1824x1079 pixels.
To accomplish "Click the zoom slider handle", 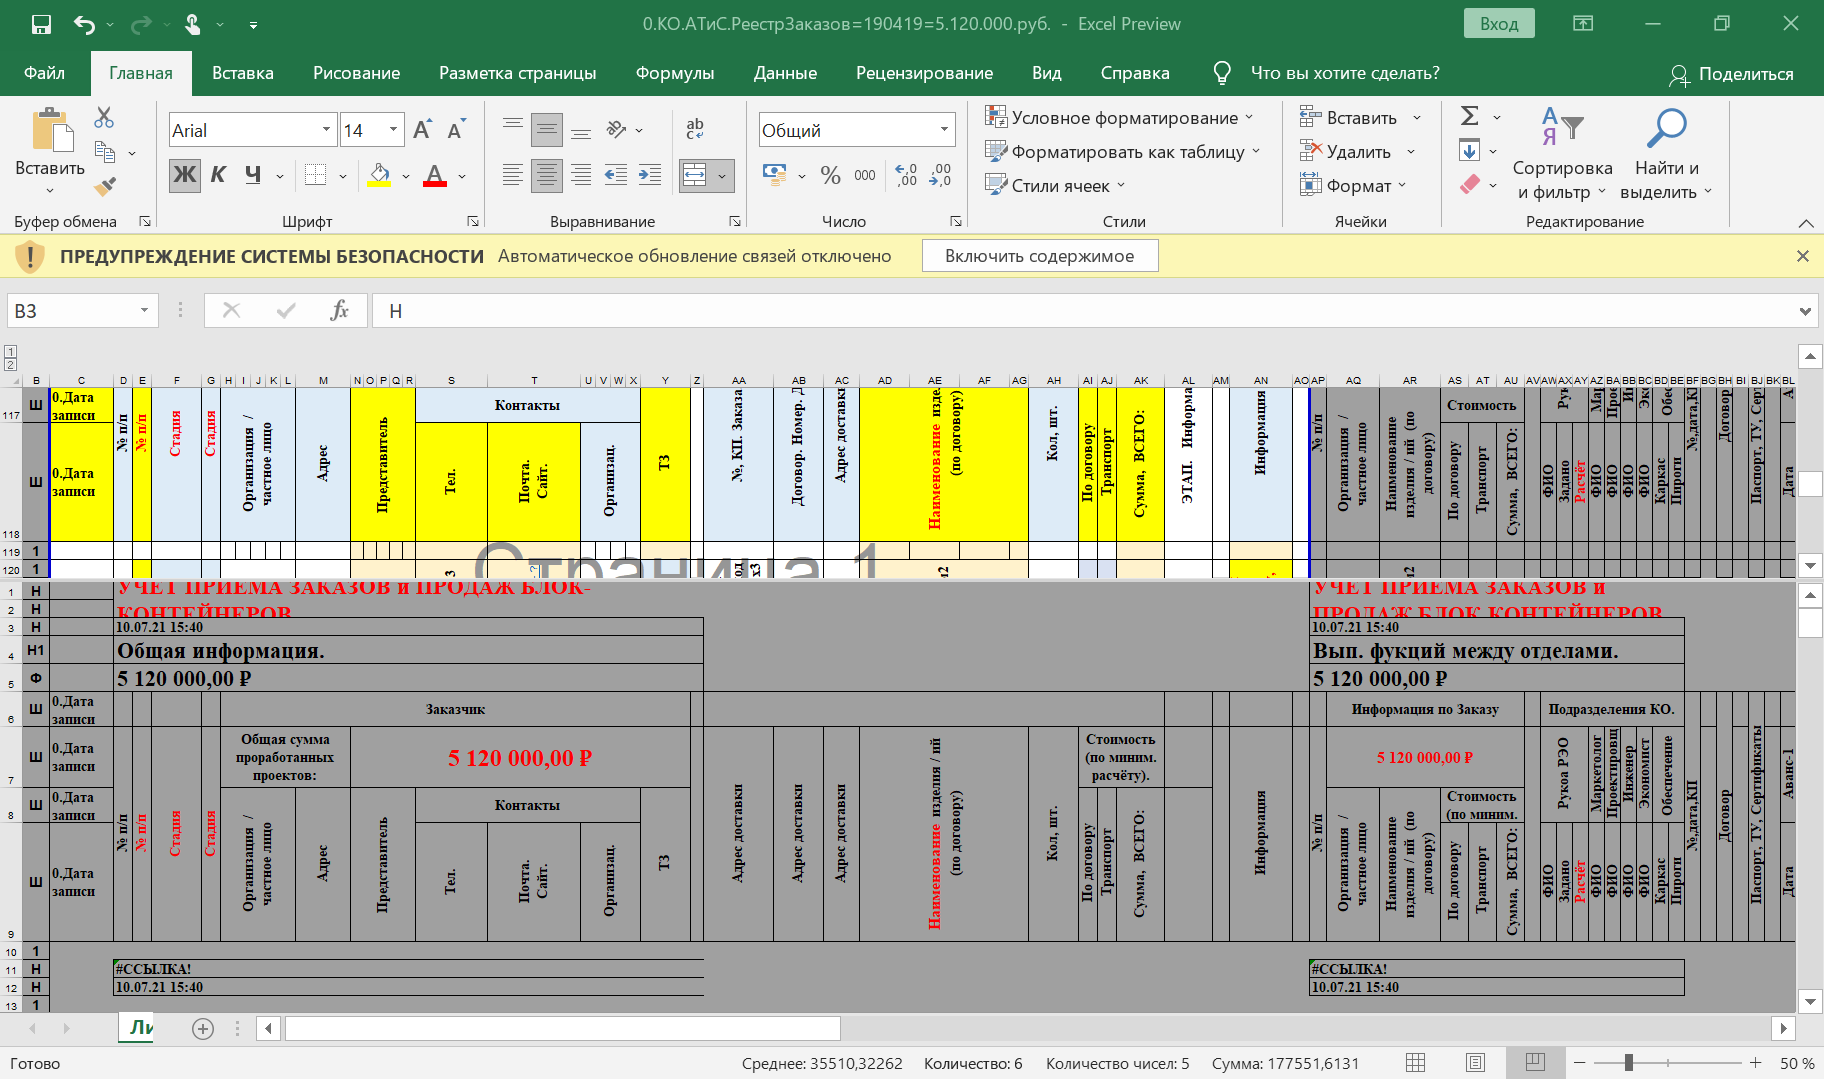I will click(1629, 1063).
